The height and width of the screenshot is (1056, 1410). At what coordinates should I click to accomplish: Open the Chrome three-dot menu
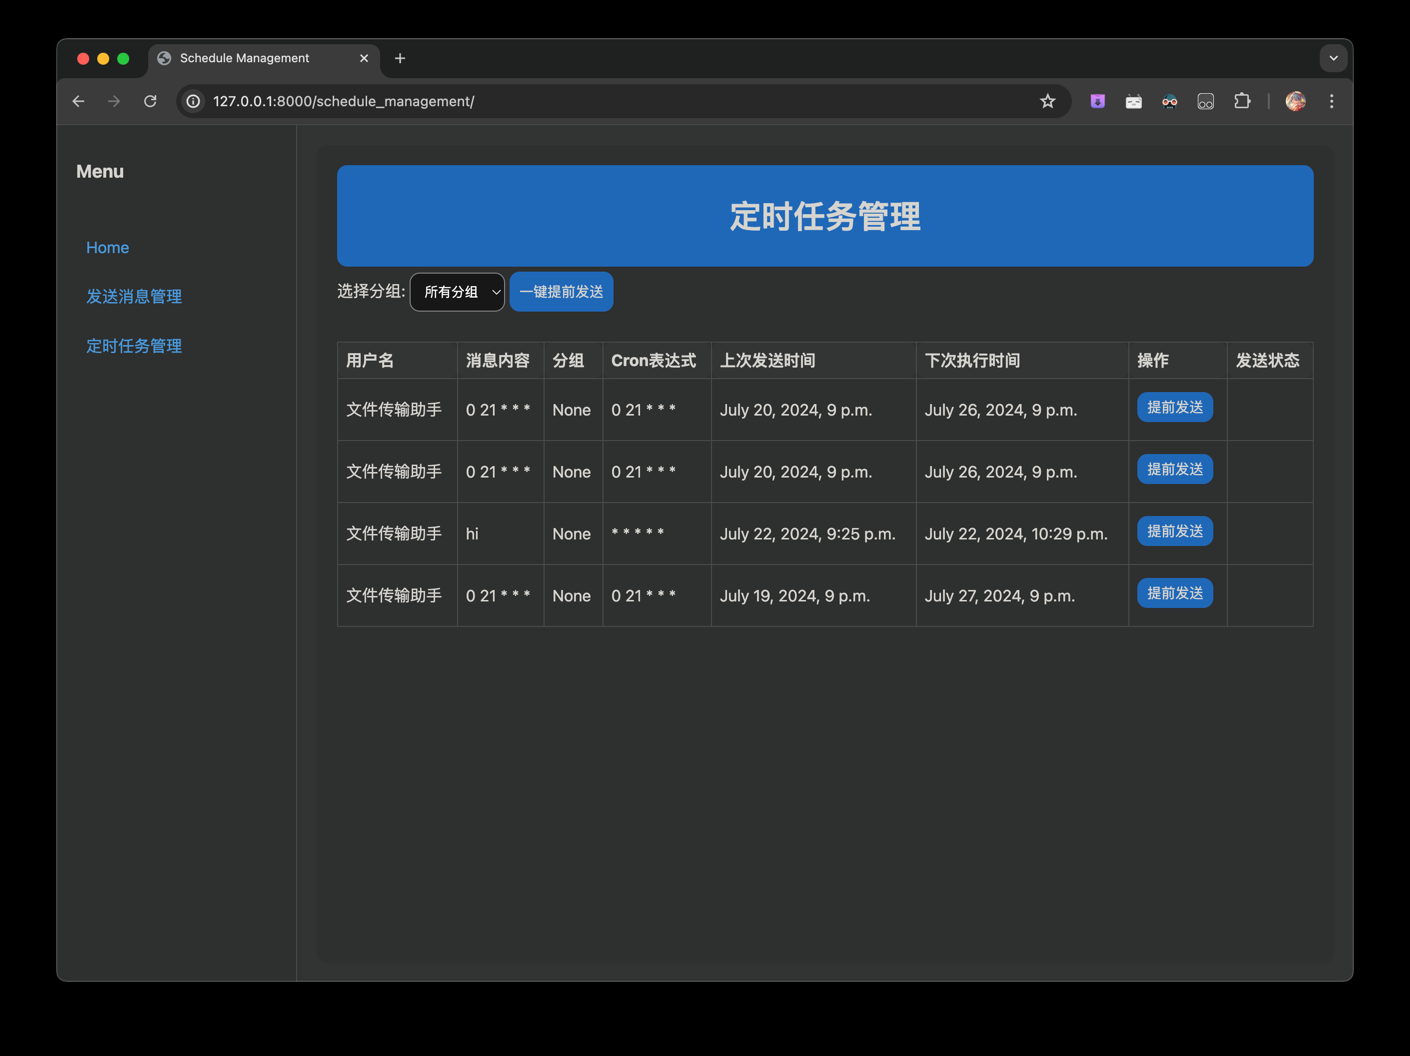(1331, 101)
